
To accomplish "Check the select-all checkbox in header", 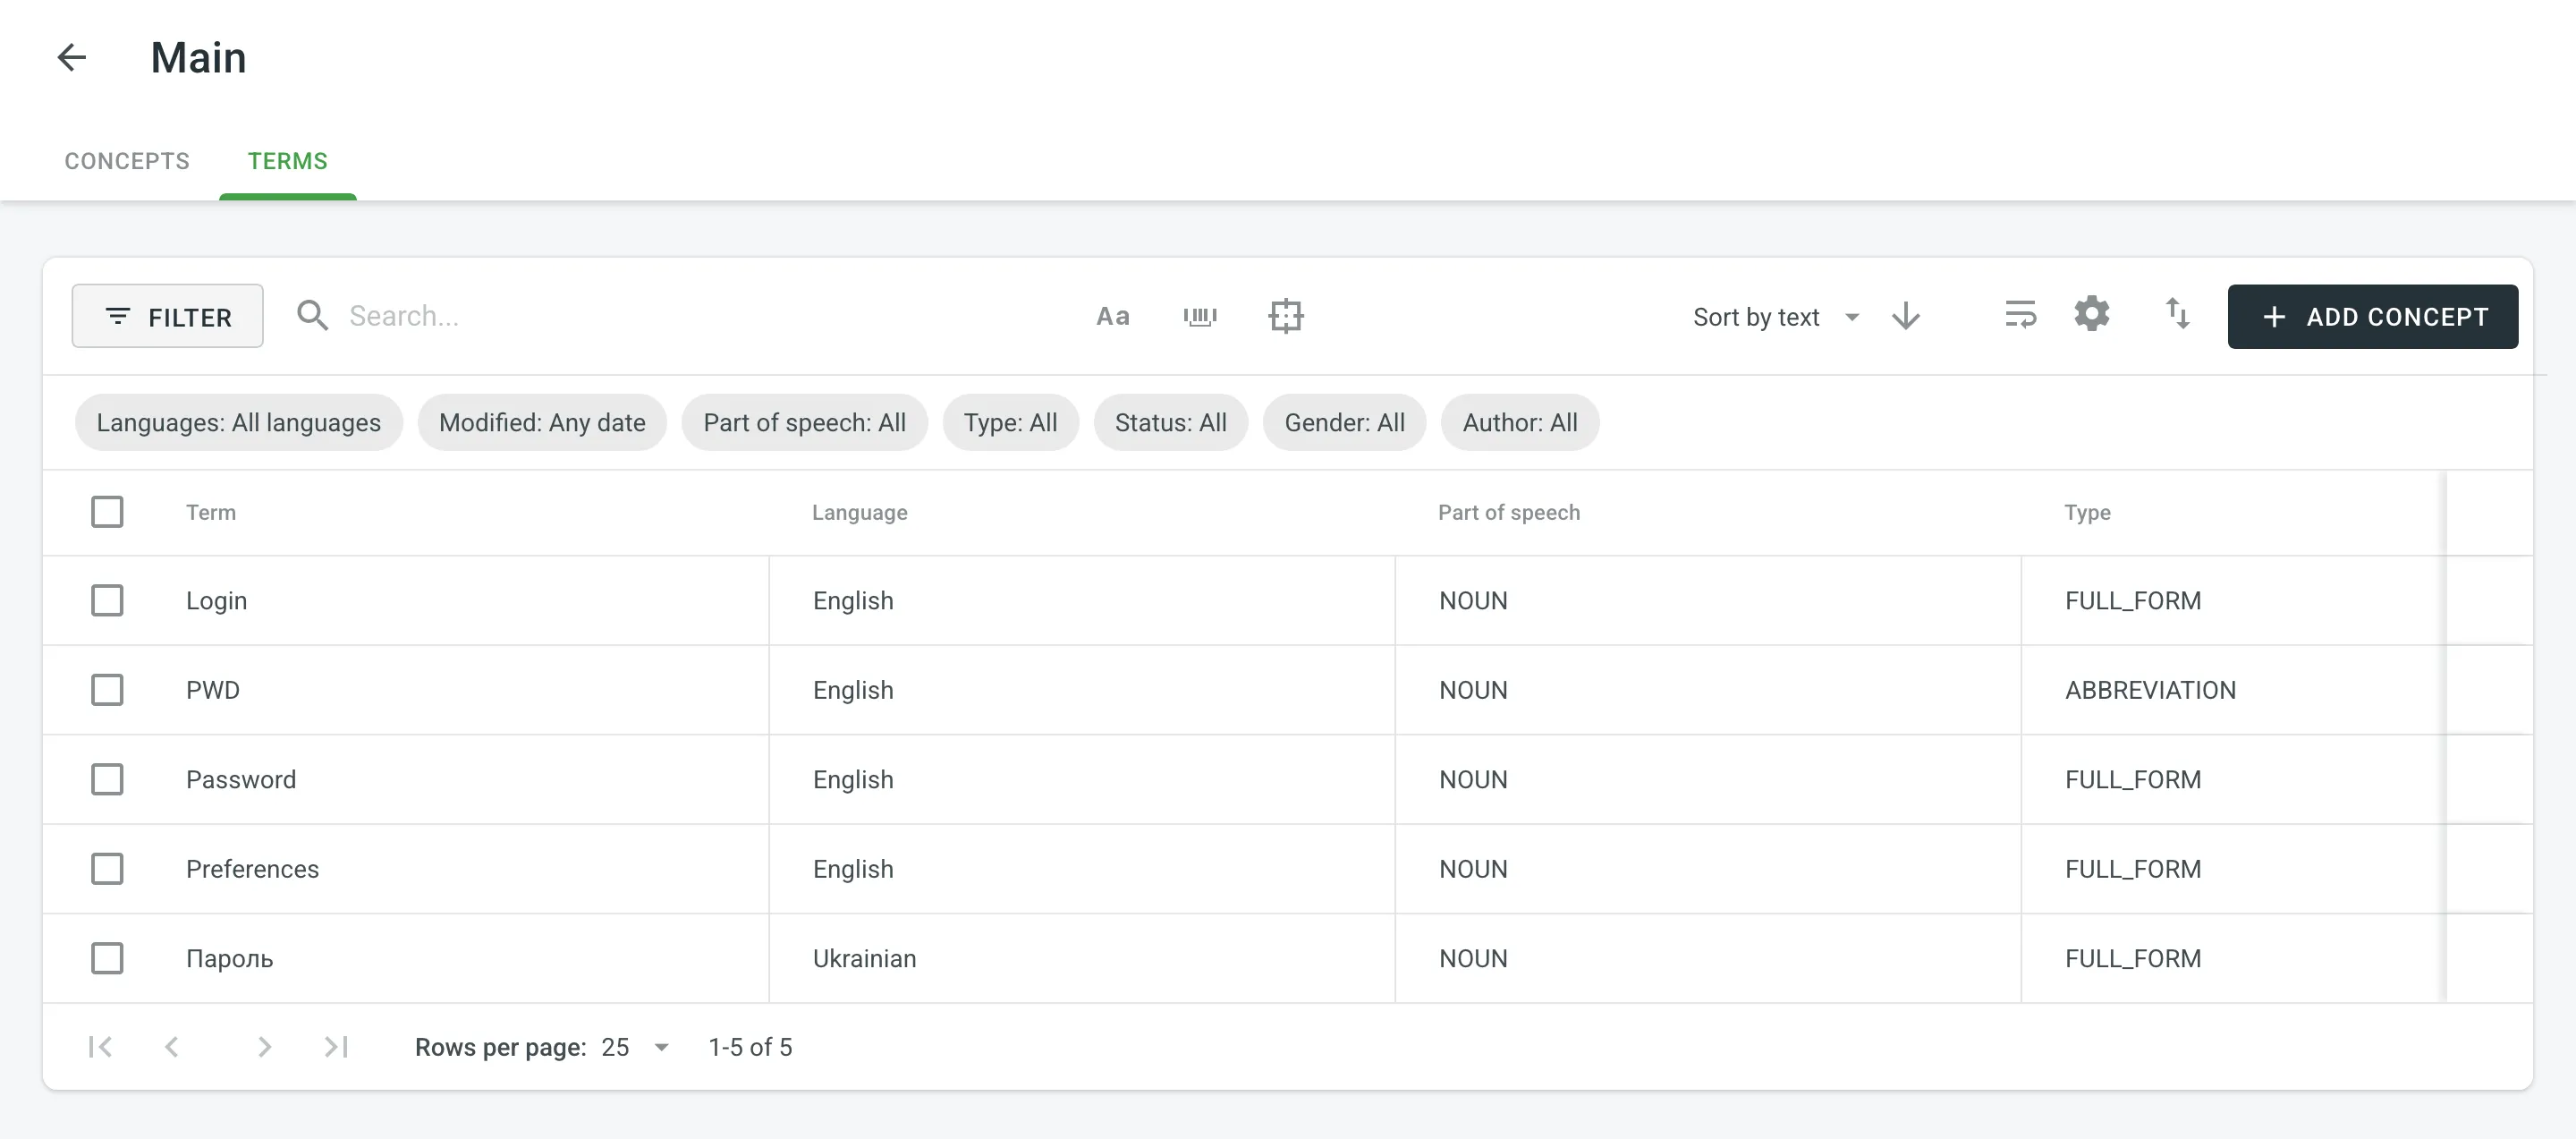I will pos(107,512).
